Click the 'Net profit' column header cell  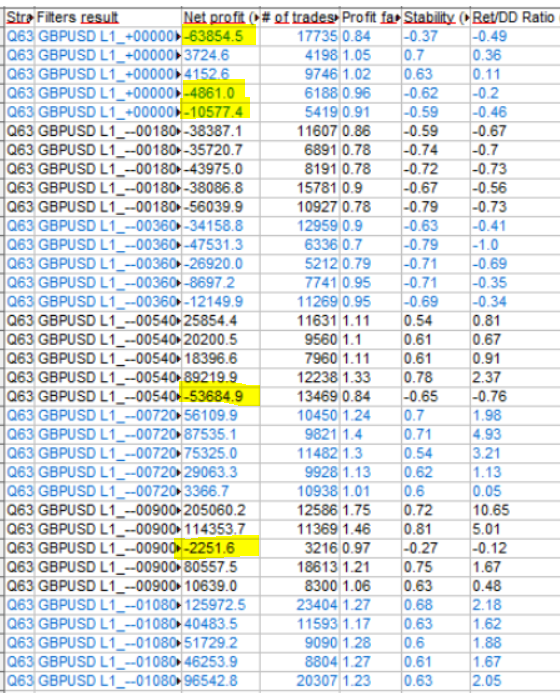(x=220, y=18)
